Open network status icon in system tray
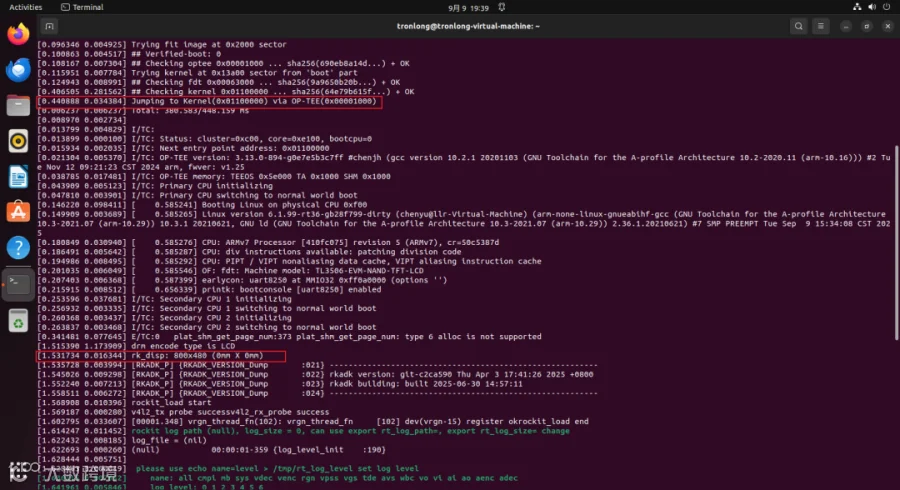900x490 pixels. tap(856, 7)
